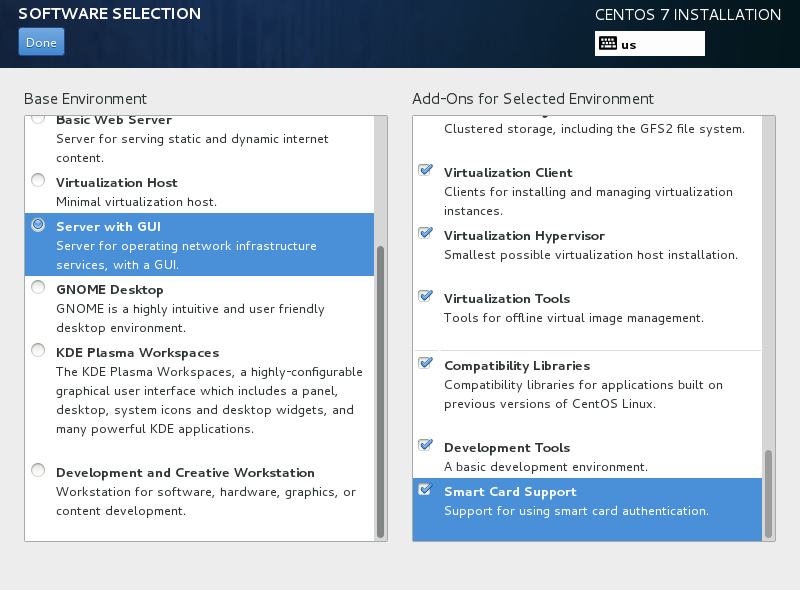
Task: Click the Virtualization Hypervisor description text
Action: pyautogui.click(x=590, y=255)
